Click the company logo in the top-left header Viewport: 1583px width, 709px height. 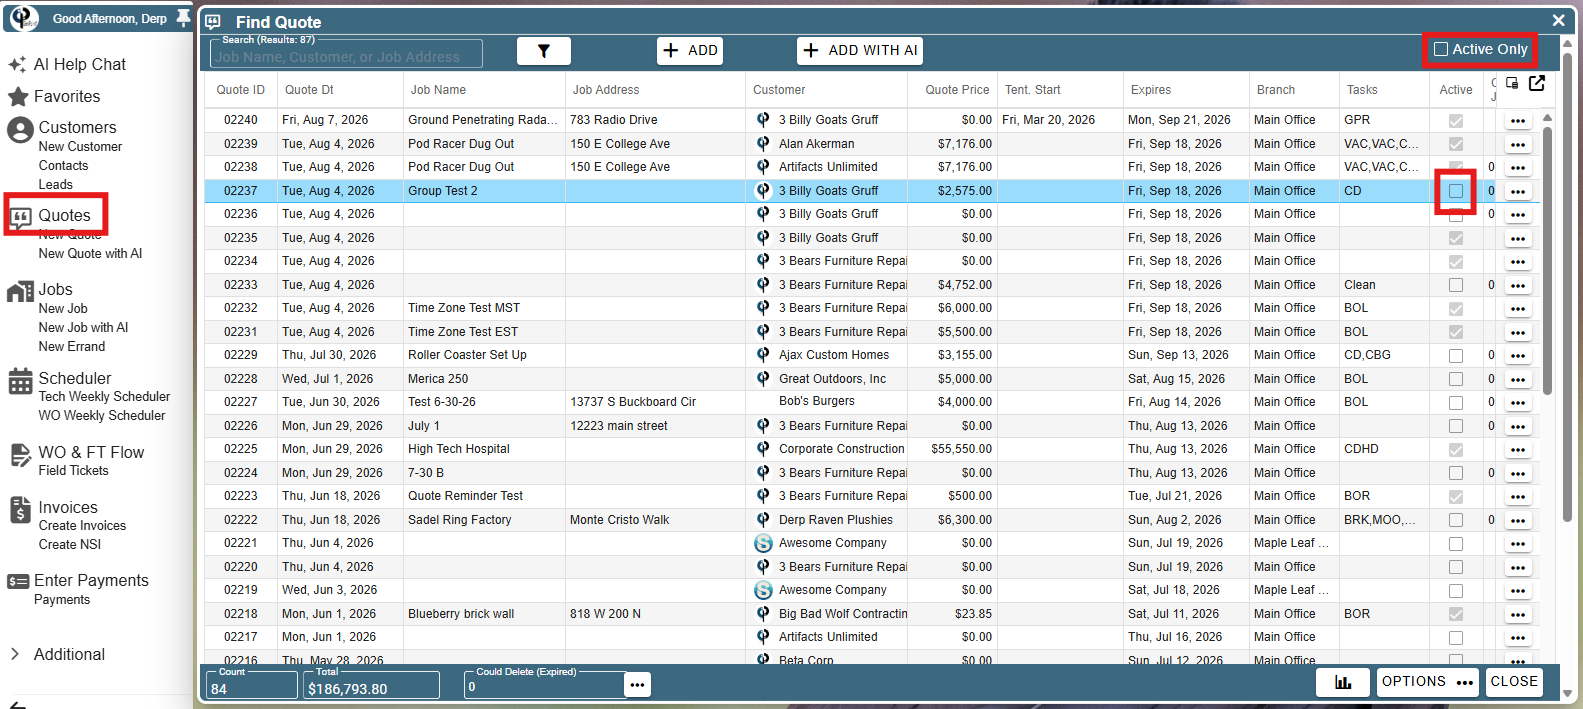coord(24,17)
